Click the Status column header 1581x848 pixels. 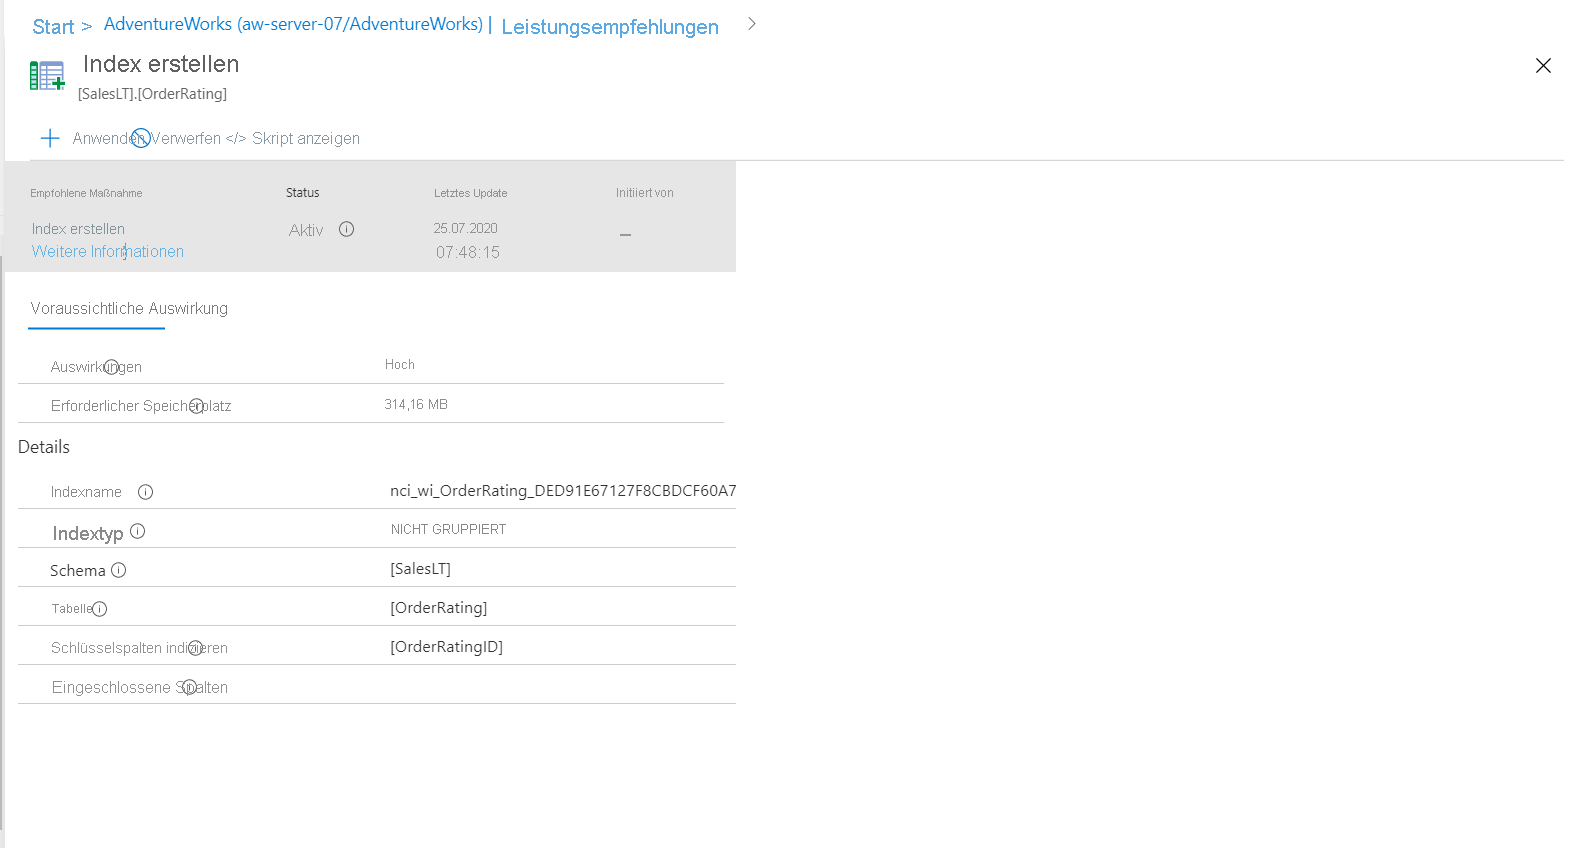coord(303,193)
